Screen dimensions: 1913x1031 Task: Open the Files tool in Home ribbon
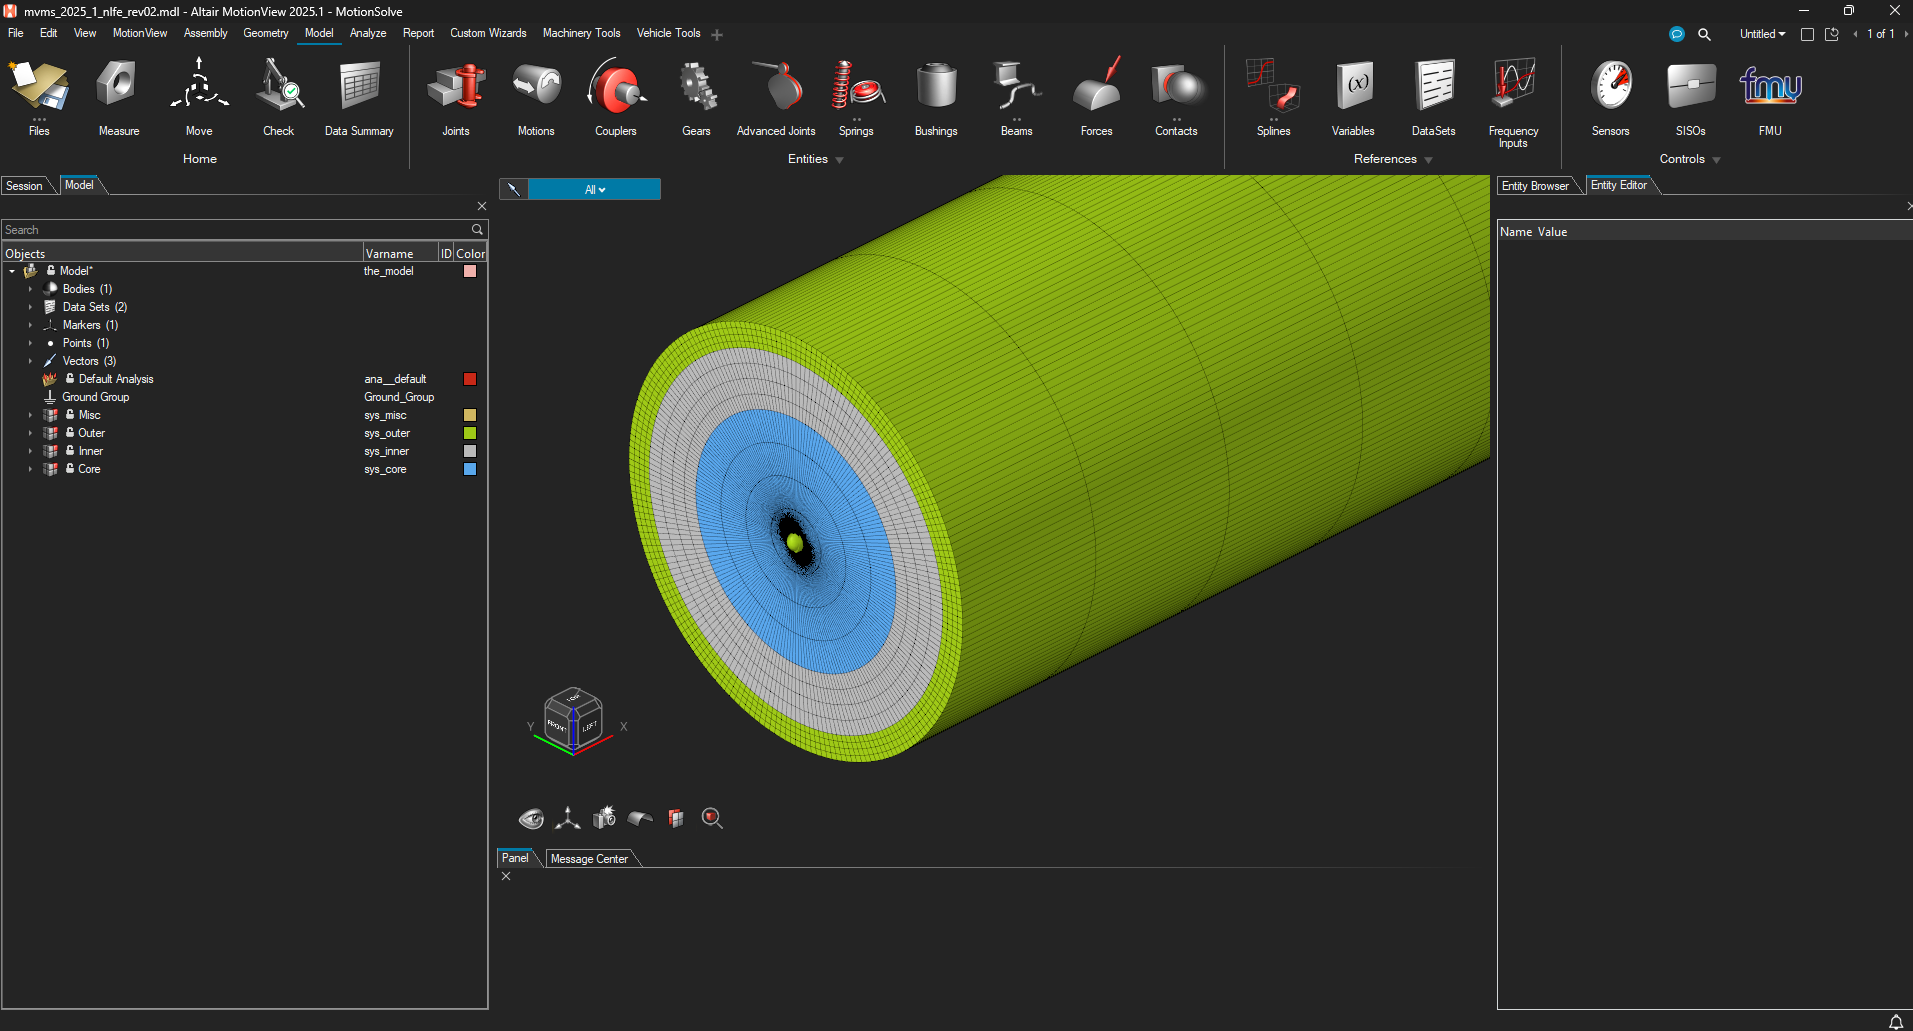click(x=39, y=97)
